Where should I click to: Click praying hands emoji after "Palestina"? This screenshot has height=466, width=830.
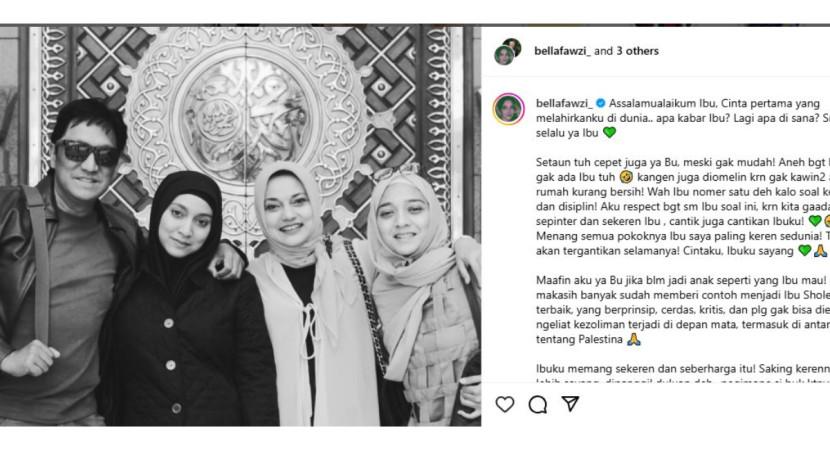[x=634, y=339]
